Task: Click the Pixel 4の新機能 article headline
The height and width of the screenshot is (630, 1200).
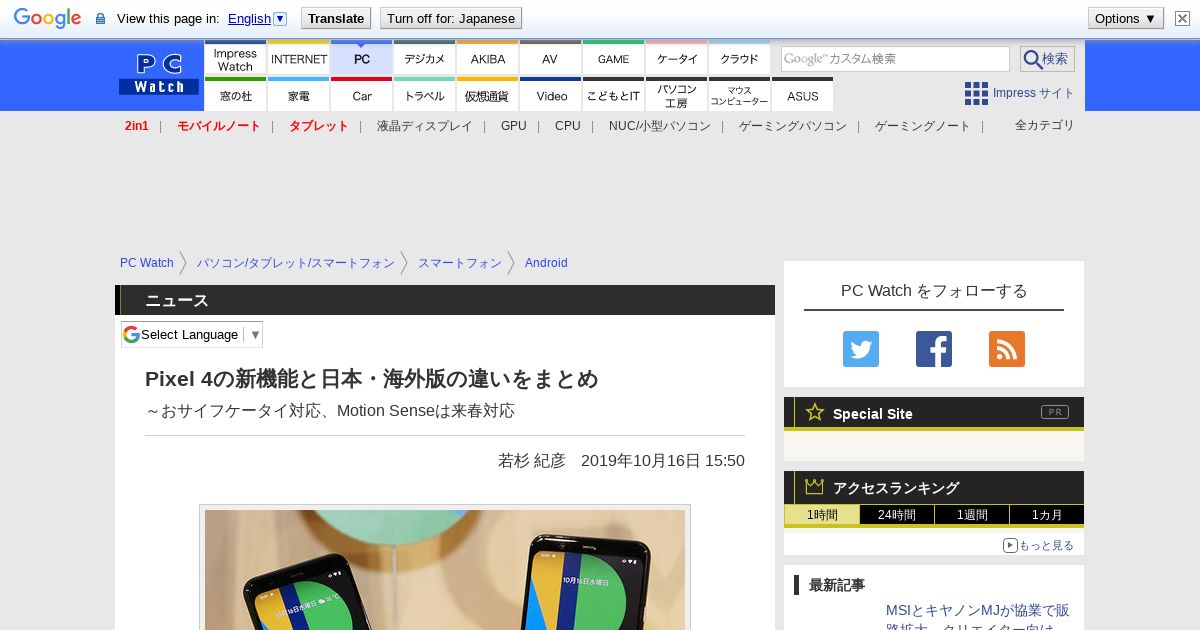Action: (371, 379)
